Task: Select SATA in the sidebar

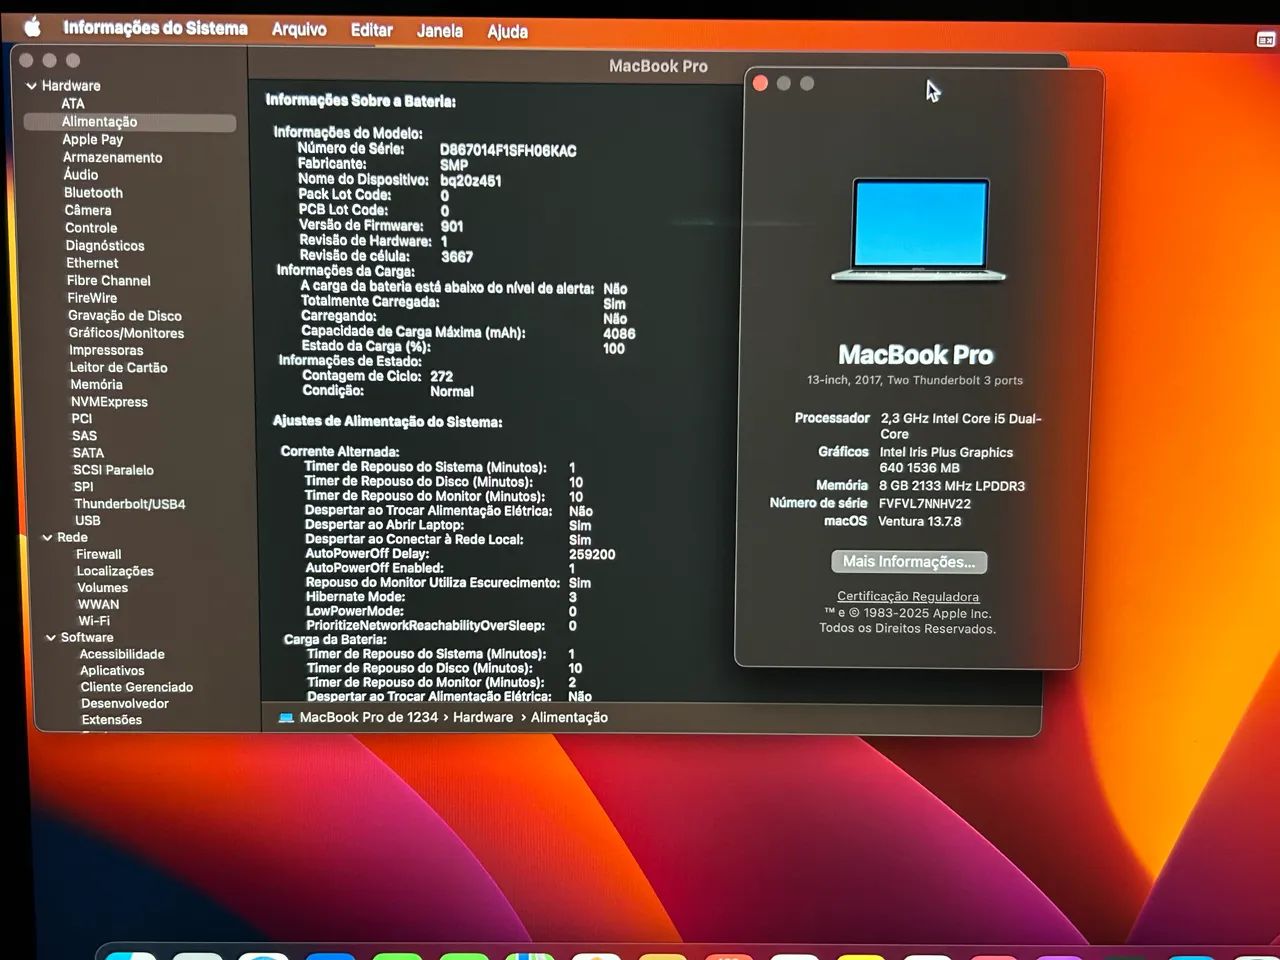Action: [x=88, y=453]
